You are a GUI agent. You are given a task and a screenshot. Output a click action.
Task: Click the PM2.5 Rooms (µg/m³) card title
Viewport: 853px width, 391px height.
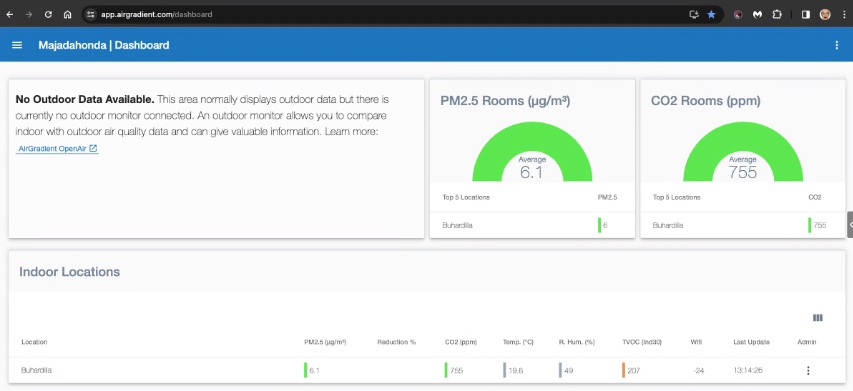505,101
